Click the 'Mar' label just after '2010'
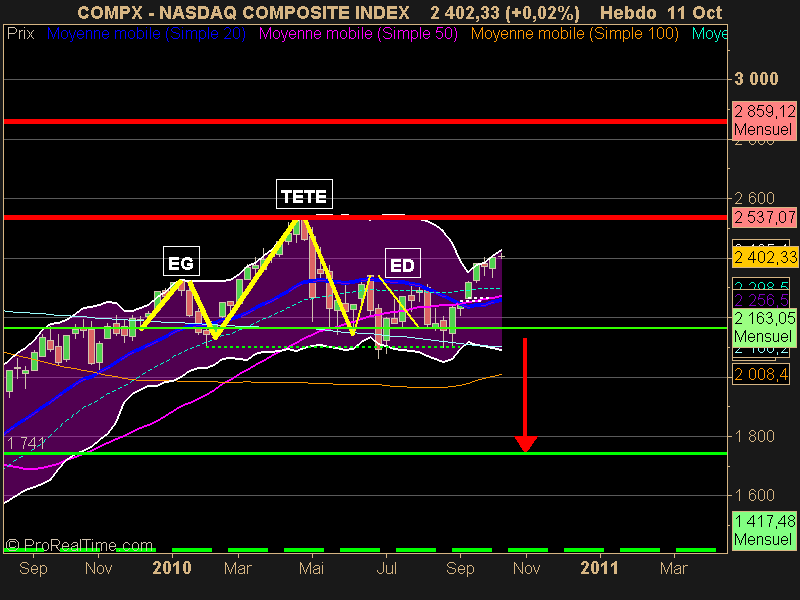Viewport: 800px width, 600px height. [238, 568]
